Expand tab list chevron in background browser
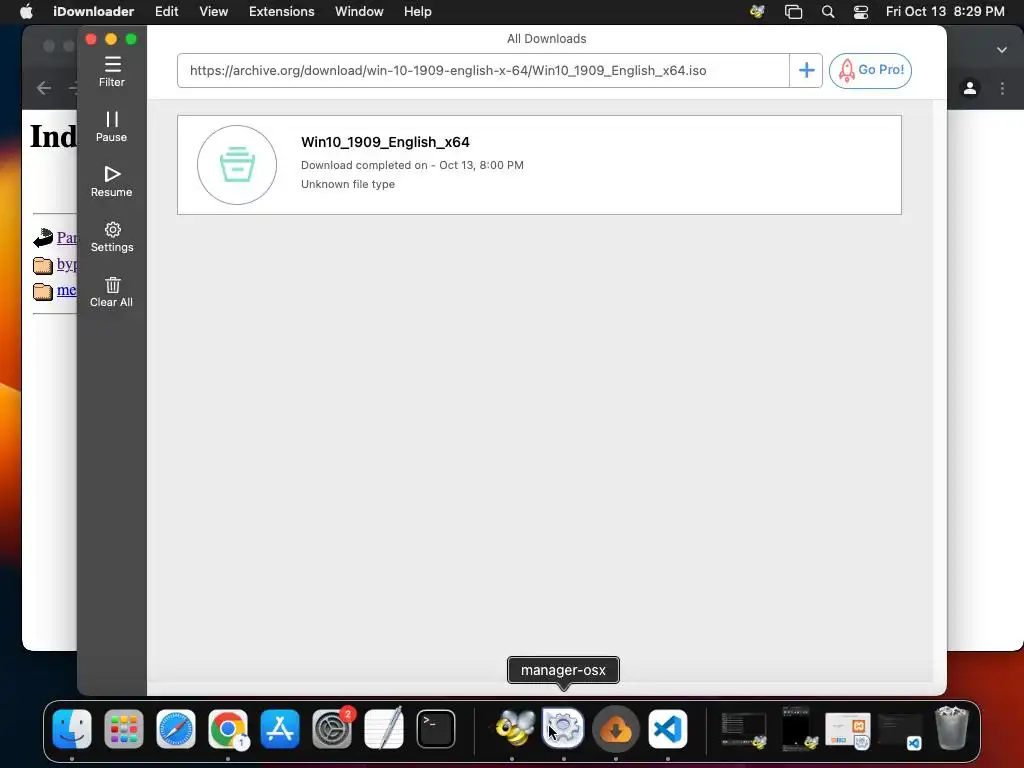This screenshot has width=1024, height=768. [1002, 50]
